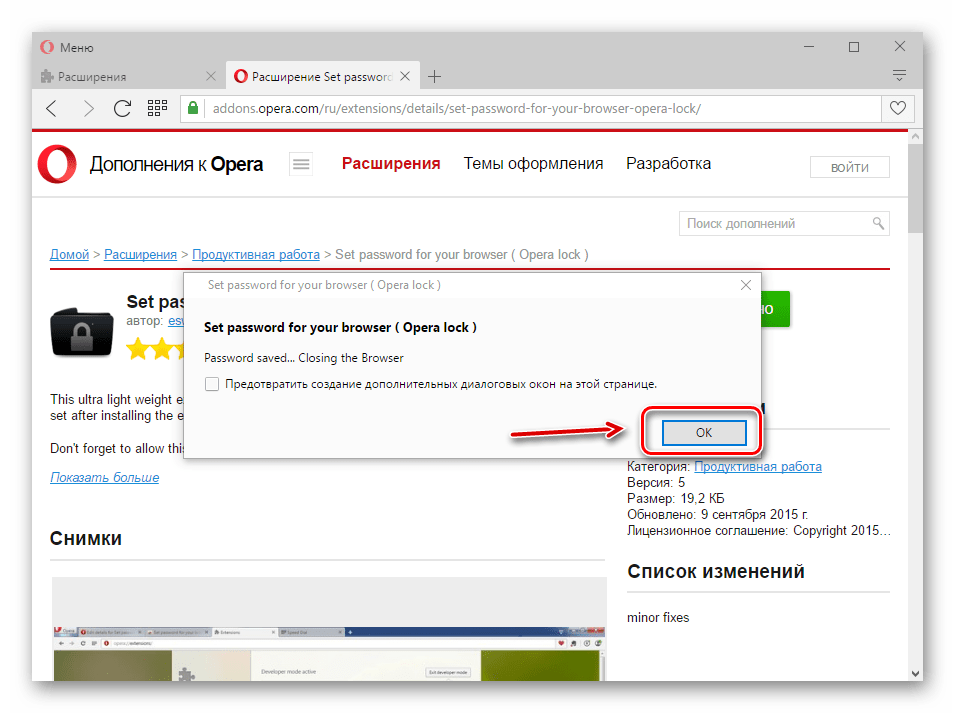955x713 pixels.
Task: Open Разработка navigation item
Action: click(668, 163)
